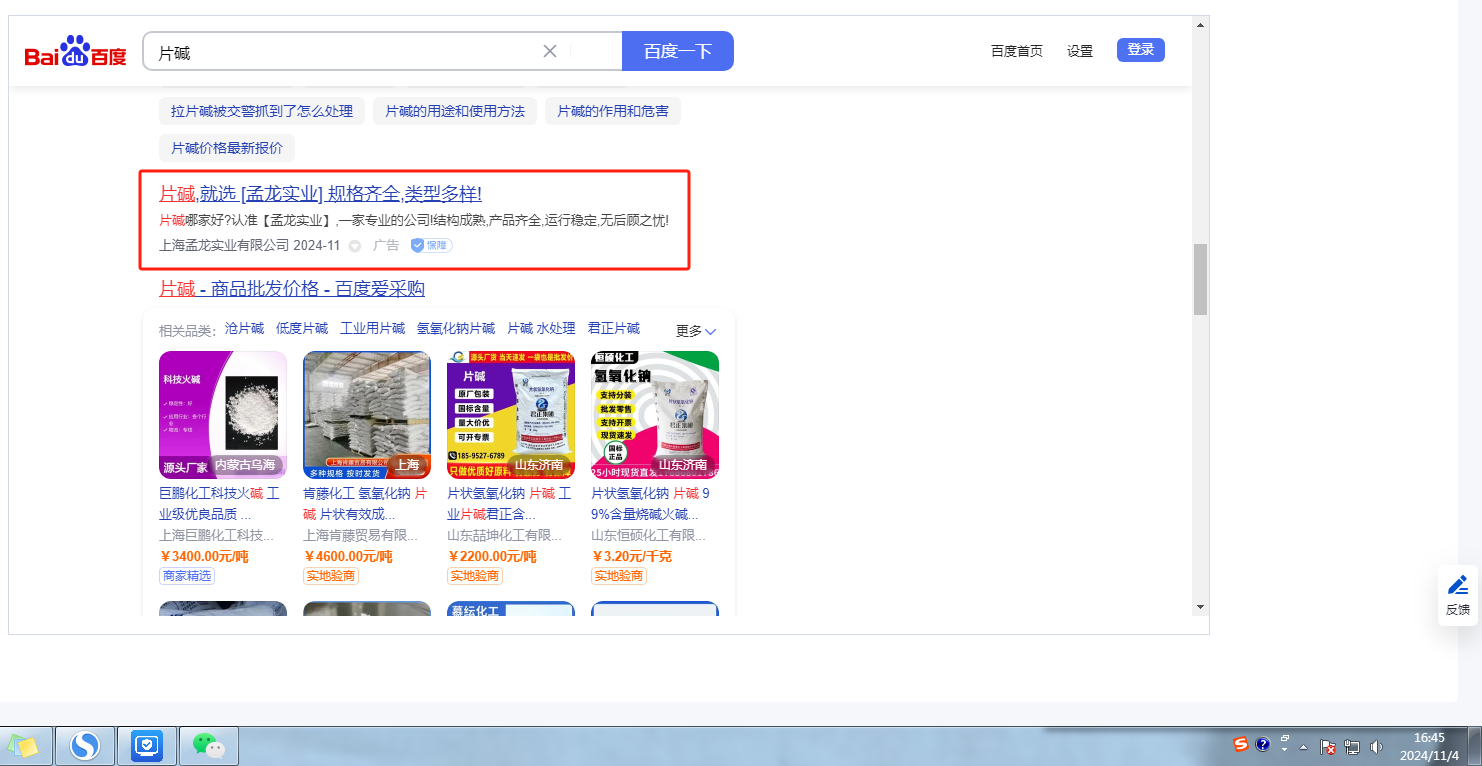Viewport: 1482px width, 766px height.
Task: Click 实地验商 badge under ¥4600.00
Action: 331,576
